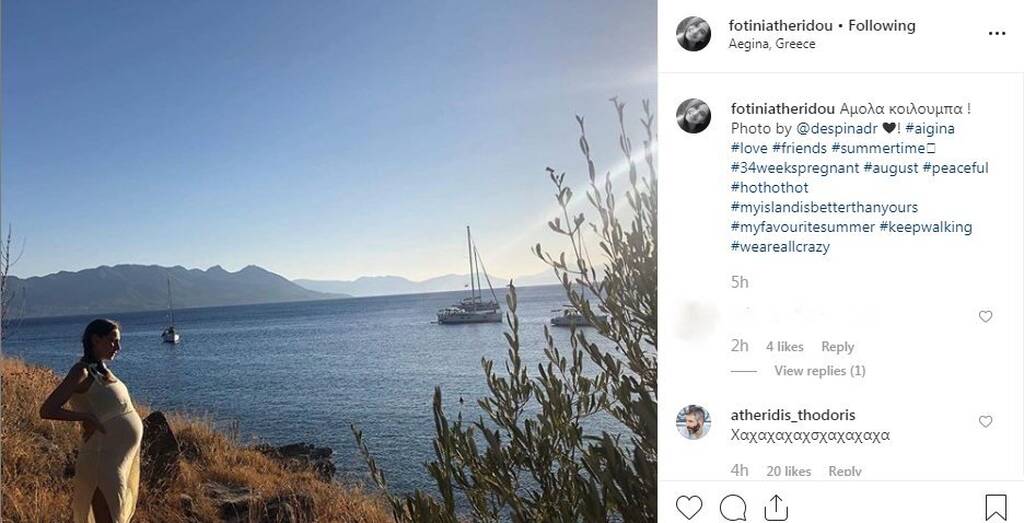Open the #34weekspregnant hashtag
Image resolution: width=1024 pixels, height=523 pixels.
(795, 168)
